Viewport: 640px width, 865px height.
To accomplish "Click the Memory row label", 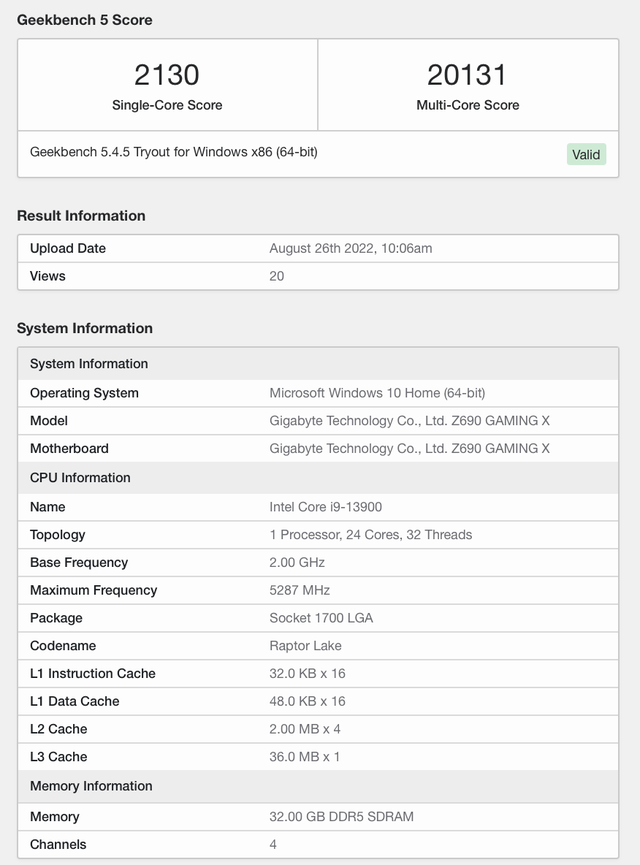I will point(55,816).
